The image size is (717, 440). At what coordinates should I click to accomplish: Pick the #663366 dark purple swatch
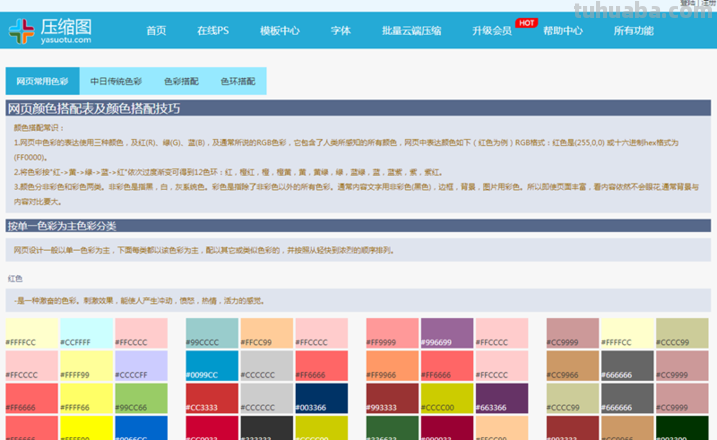502,398
